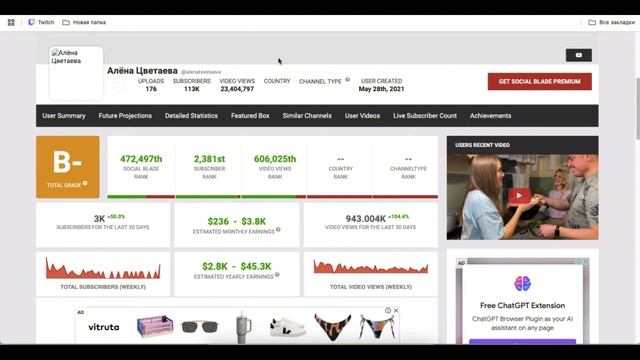Open the Twitch bookmark
The width and height of the screenshot is (640, 360).
click(x=41, y=22)
